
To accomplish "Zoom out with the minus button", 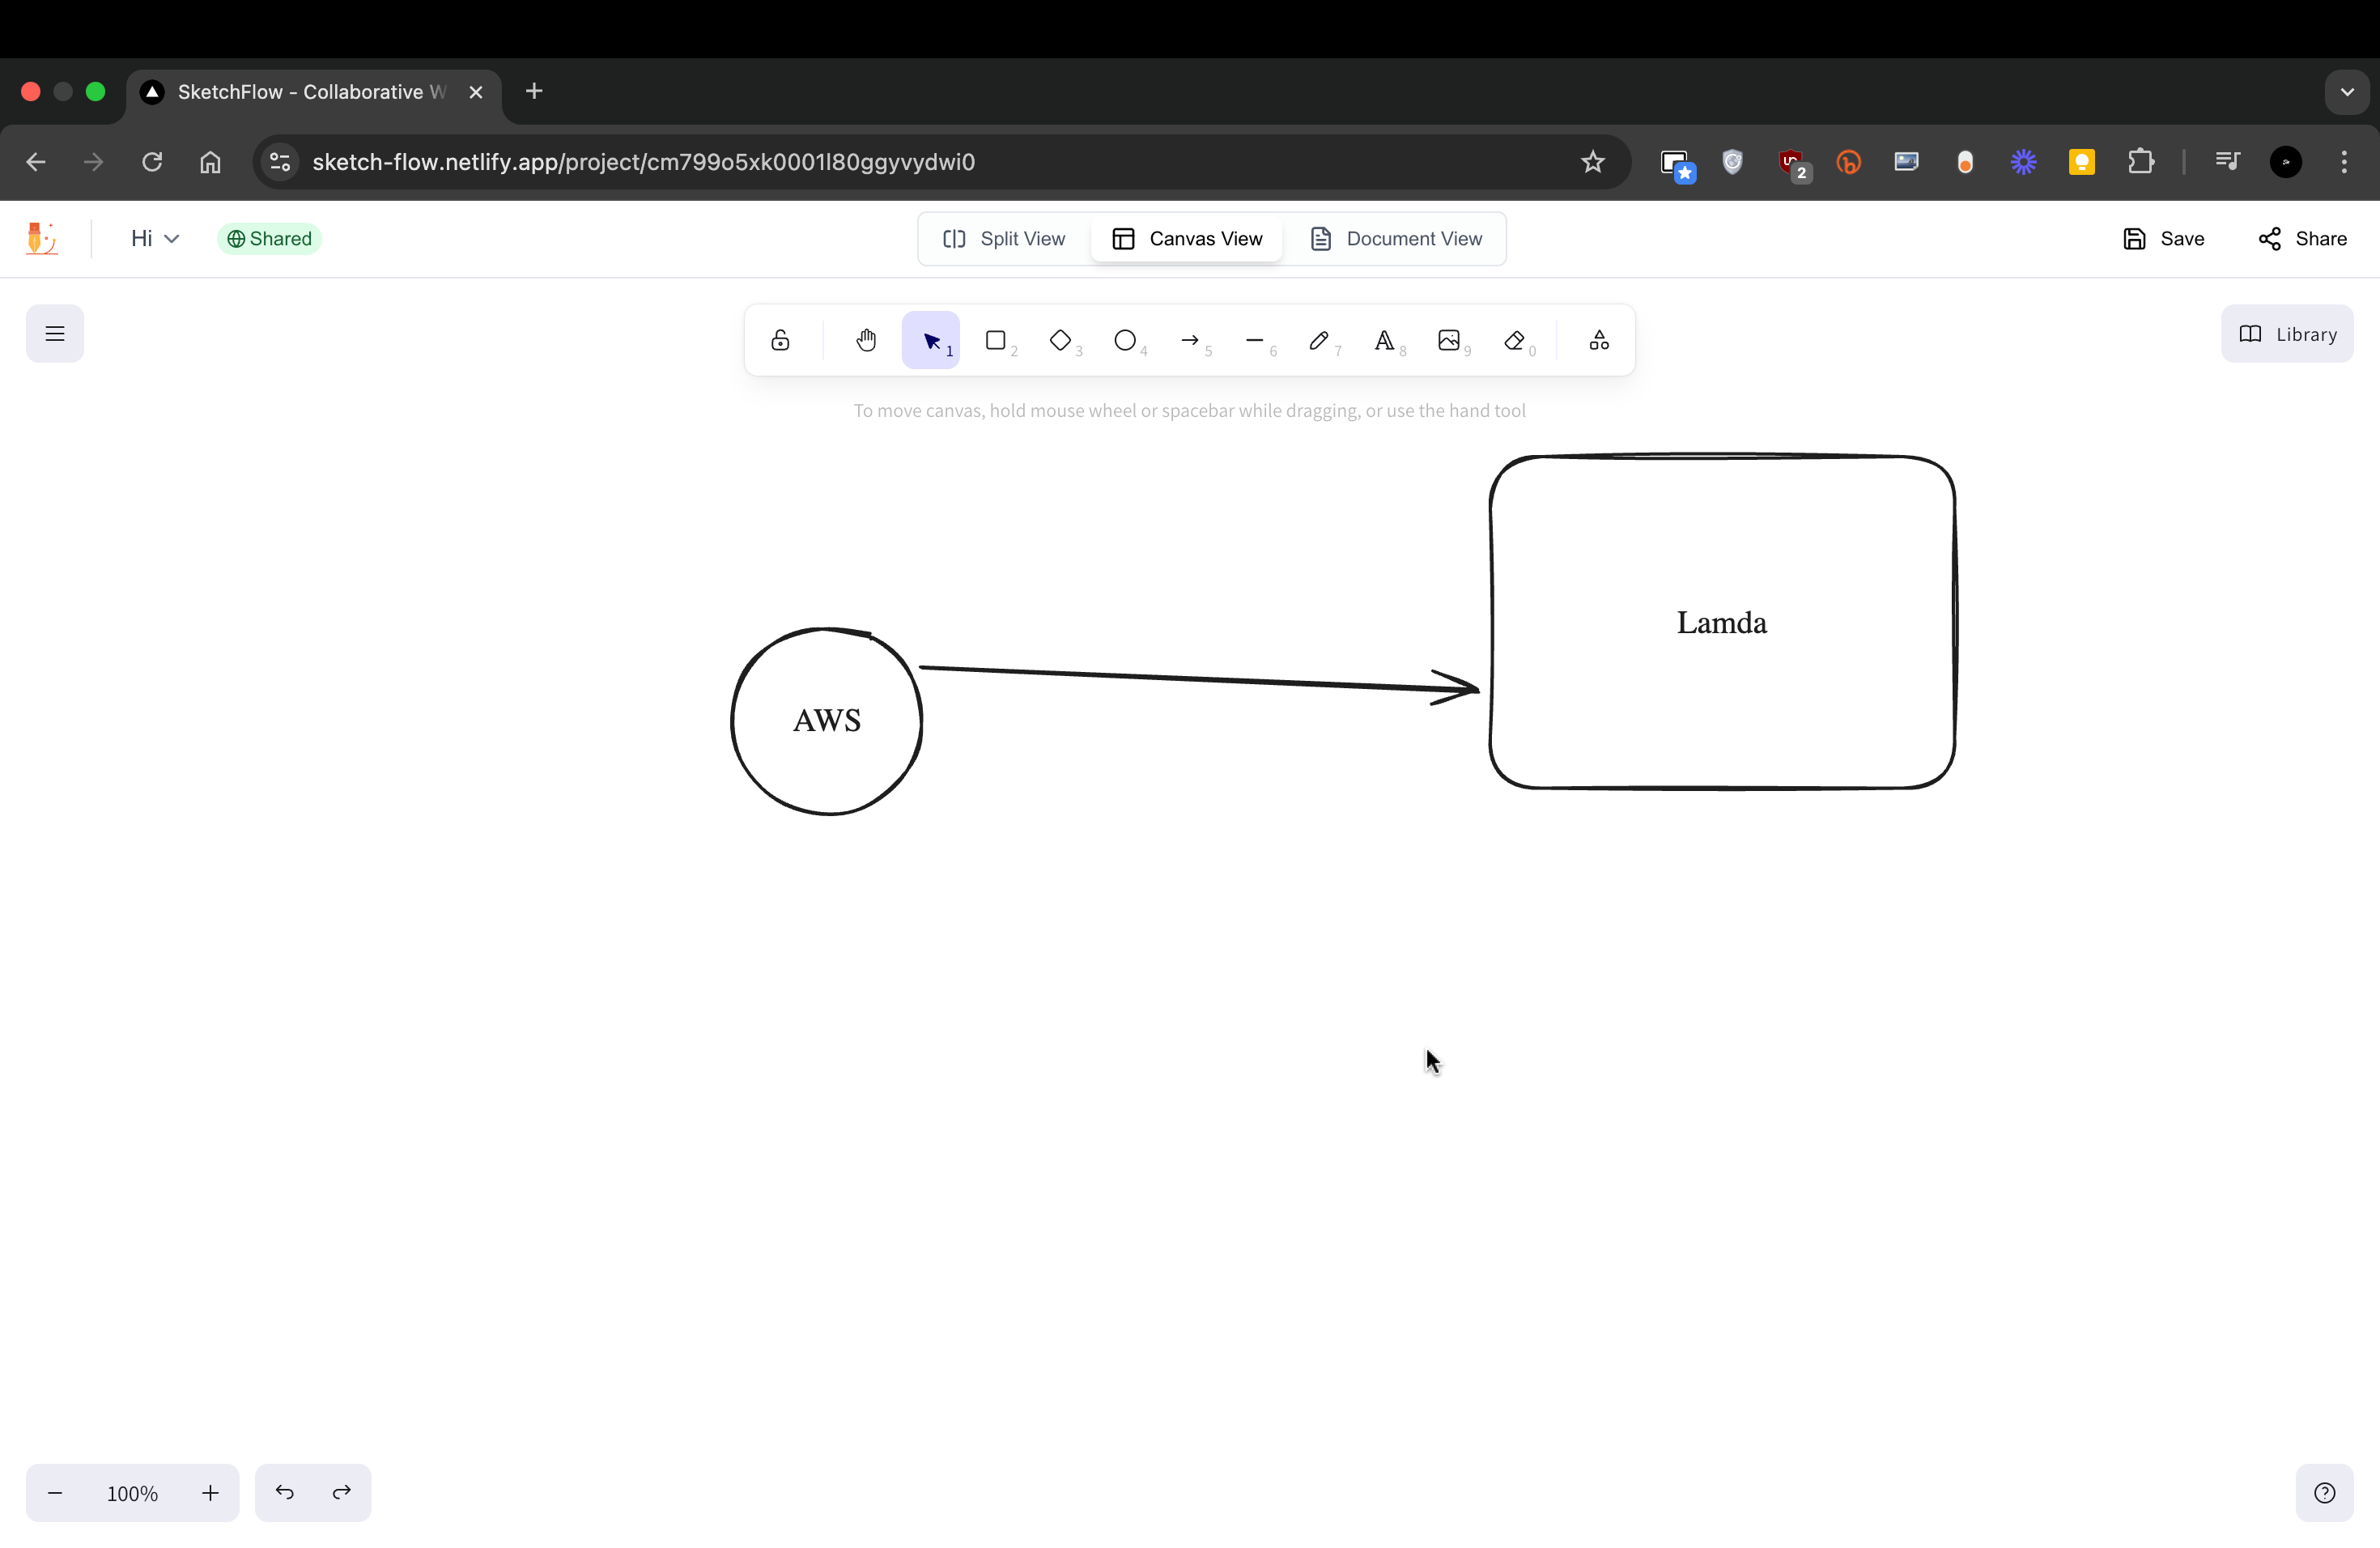I will pos(55,1493).
